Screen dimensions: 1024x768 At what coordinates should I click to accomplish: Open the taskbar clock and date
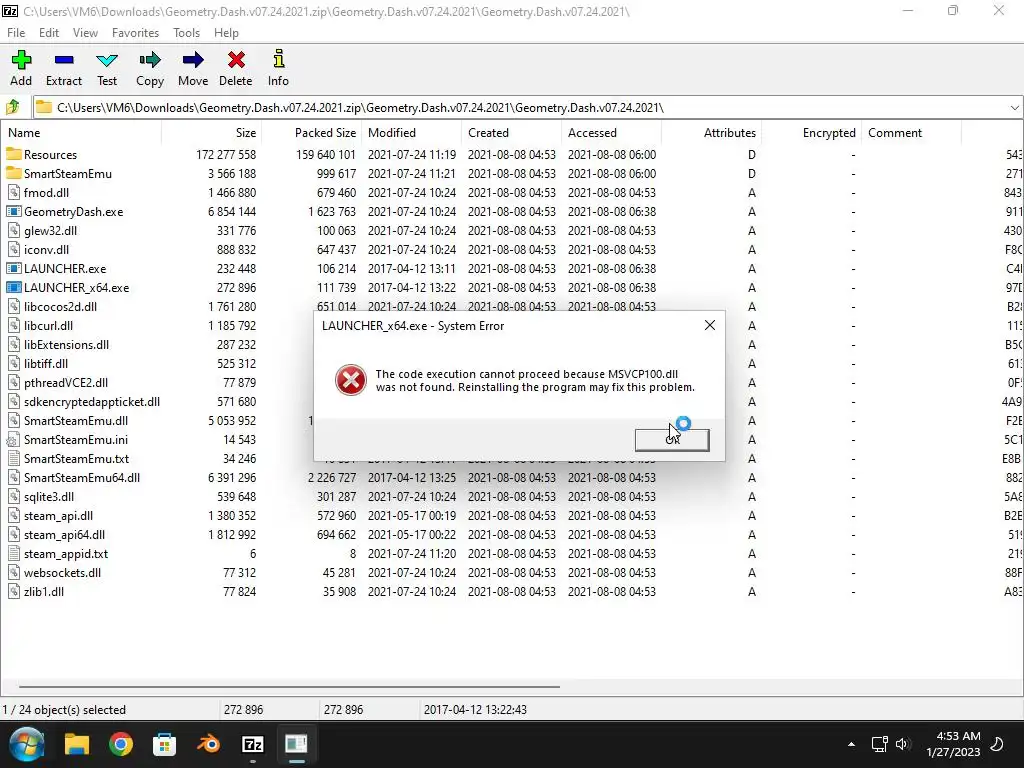953,744
